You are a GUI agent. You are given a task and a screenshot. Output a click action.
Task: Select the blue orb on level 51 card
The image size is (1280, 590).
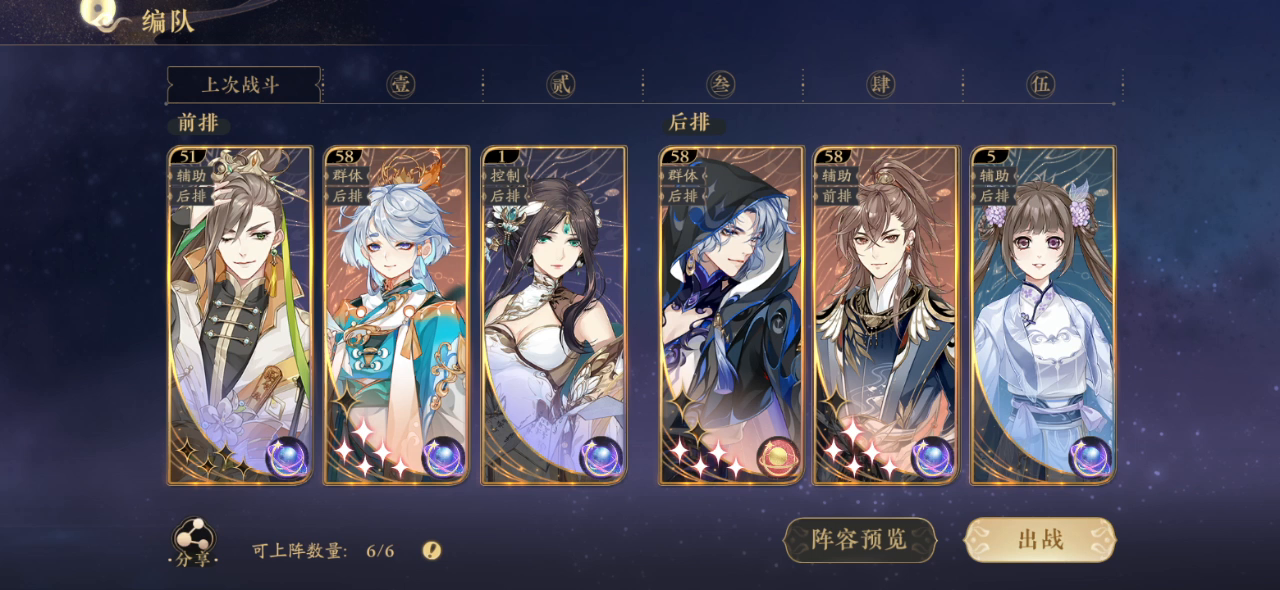(287, 457)
